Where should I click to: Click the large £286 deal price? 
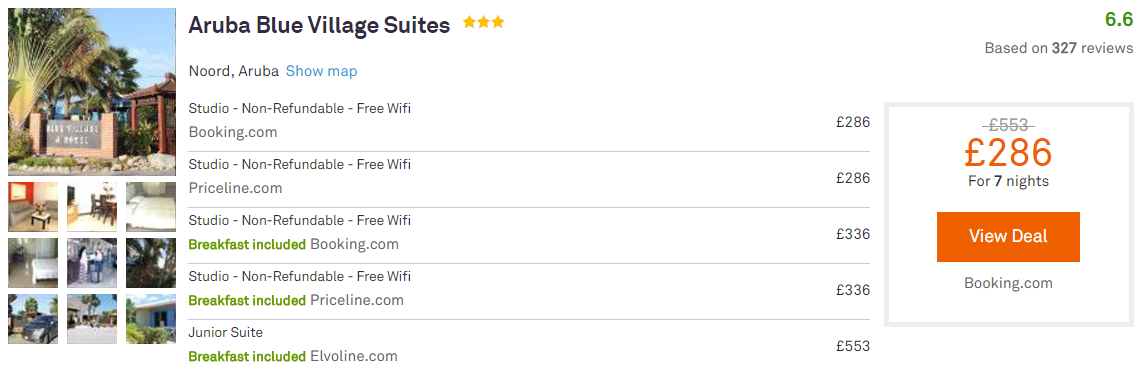click(1008, 152)
